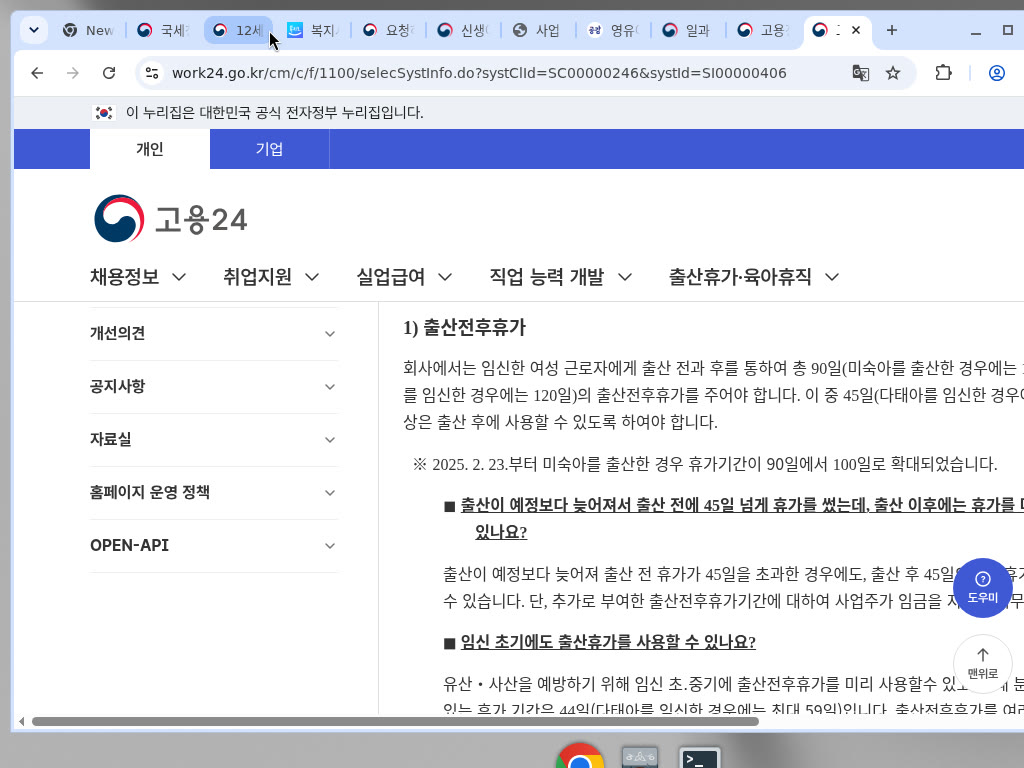Click the forward navigation arrow
1024x768 pixels.
click(72, 73)
